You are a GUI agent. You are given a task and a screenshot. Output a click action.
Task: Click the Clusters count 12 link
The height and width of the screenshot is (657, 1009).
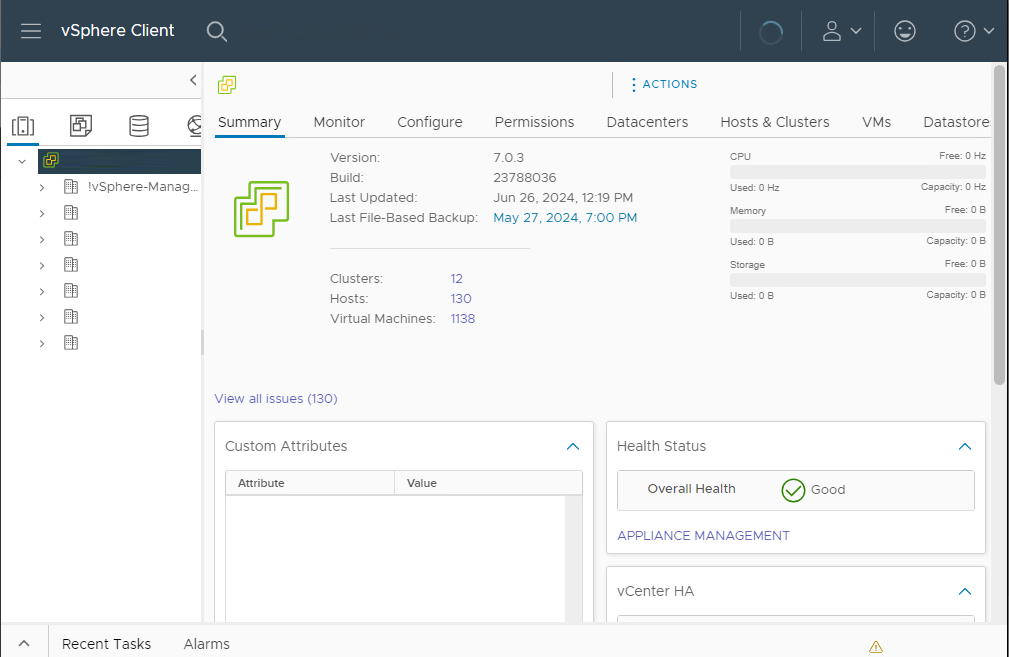pos(456,279)
